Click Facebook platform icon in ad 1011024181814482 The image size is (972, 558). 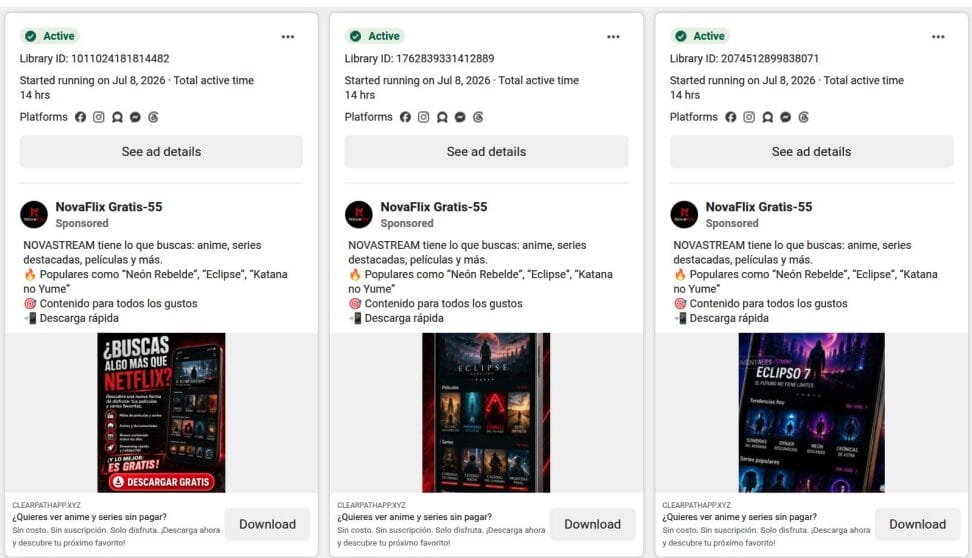tap(81, 117)
